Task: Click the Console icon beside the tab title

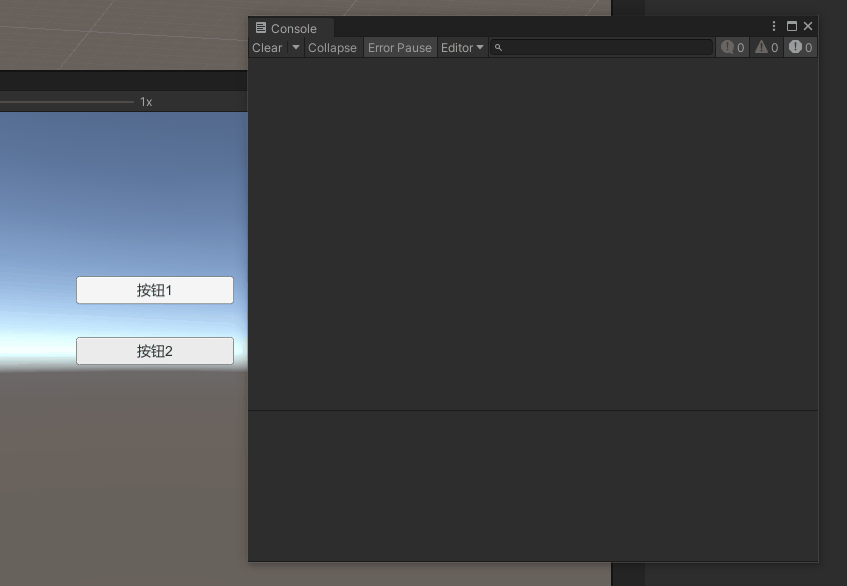Action: click(259, 28)
